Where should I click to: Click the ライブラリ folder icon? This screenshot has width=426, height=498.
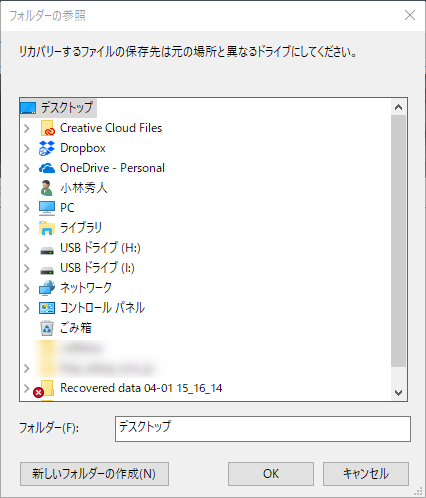pos(47,228)
